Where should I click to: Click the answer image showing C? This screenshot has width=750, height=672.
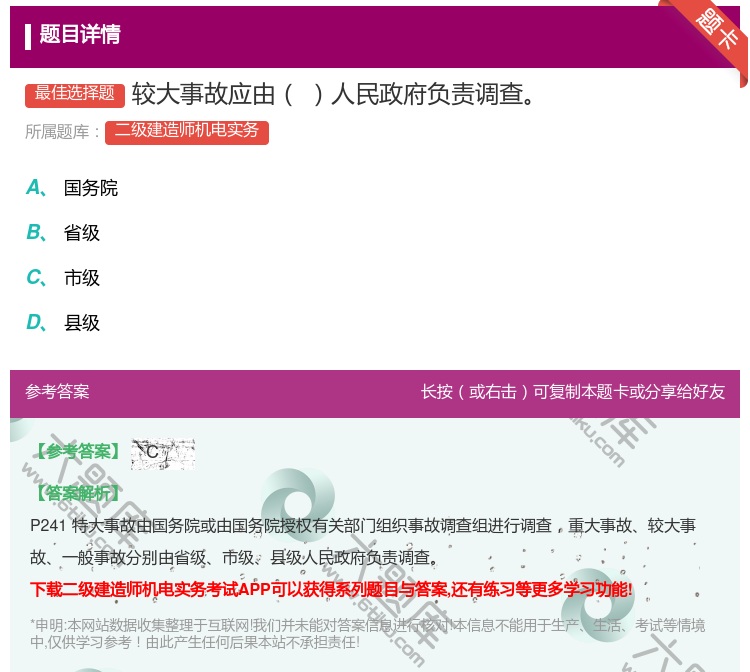tap(163, 453)
